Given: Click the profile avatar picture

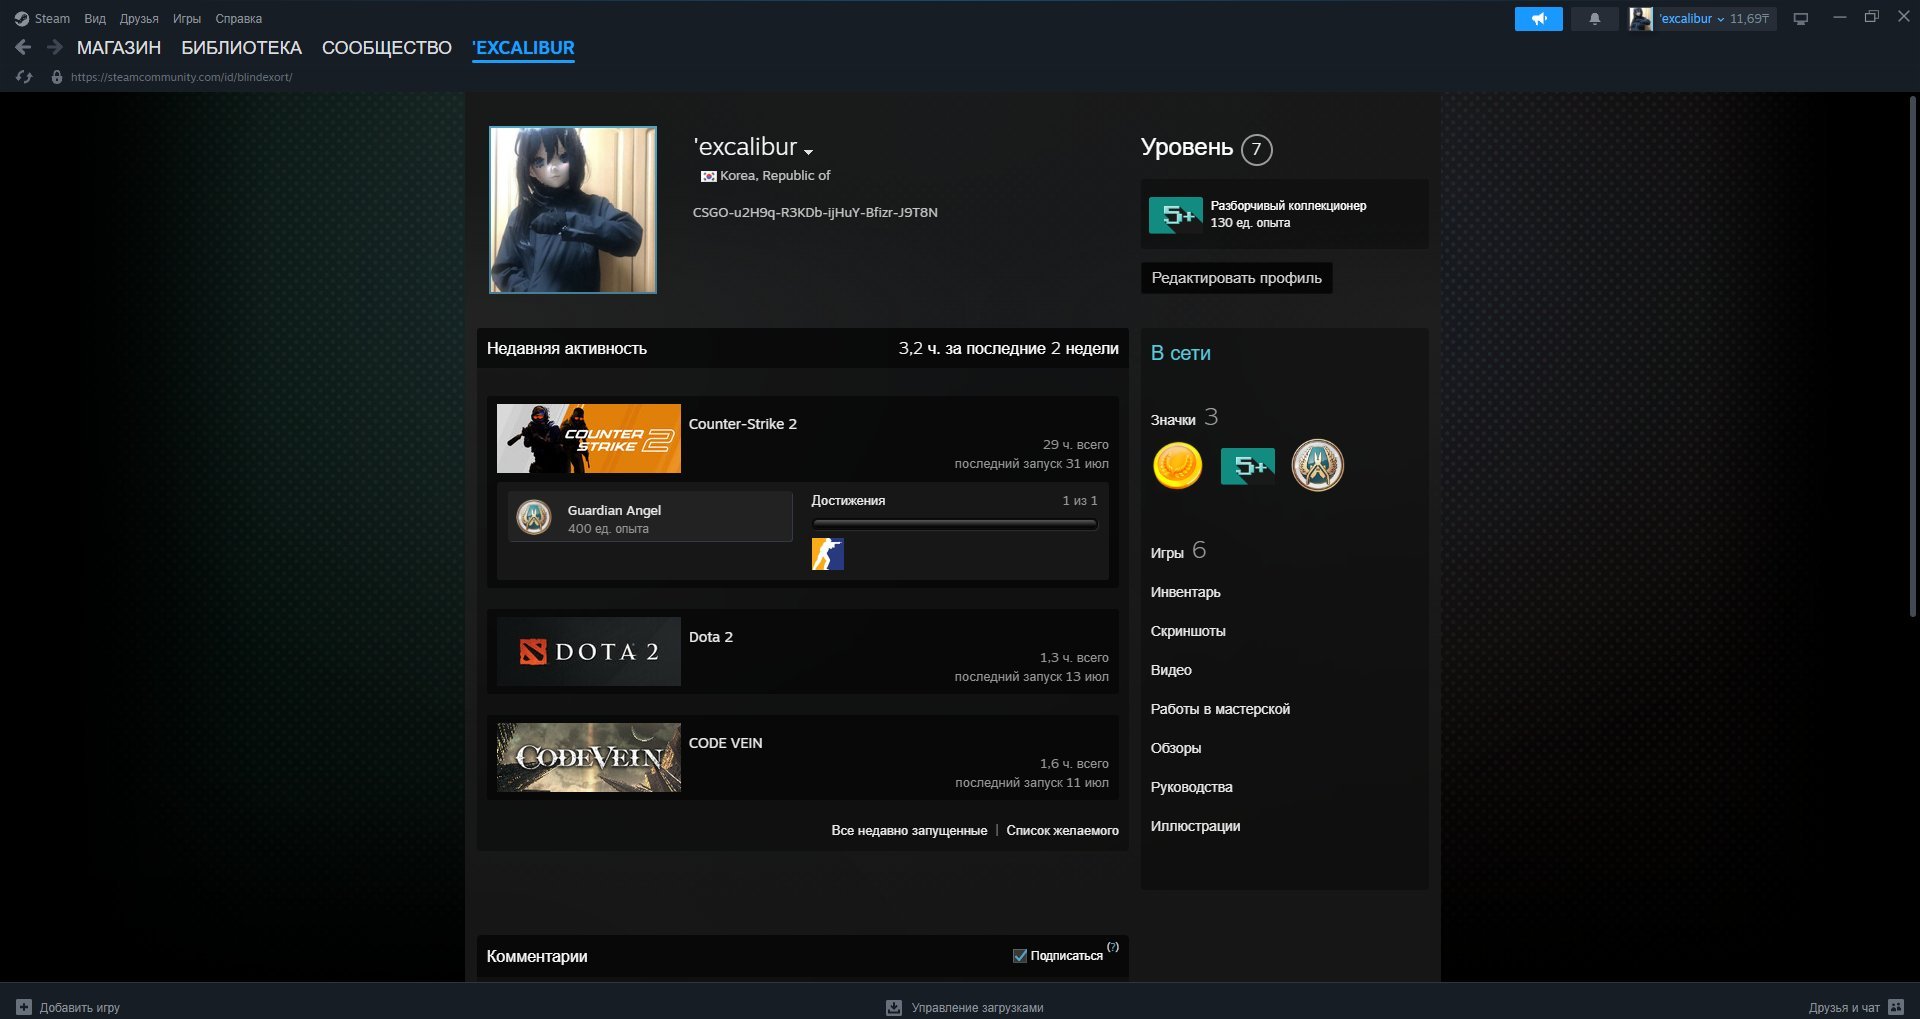Looking at the screenshot, I should (573, 210).
